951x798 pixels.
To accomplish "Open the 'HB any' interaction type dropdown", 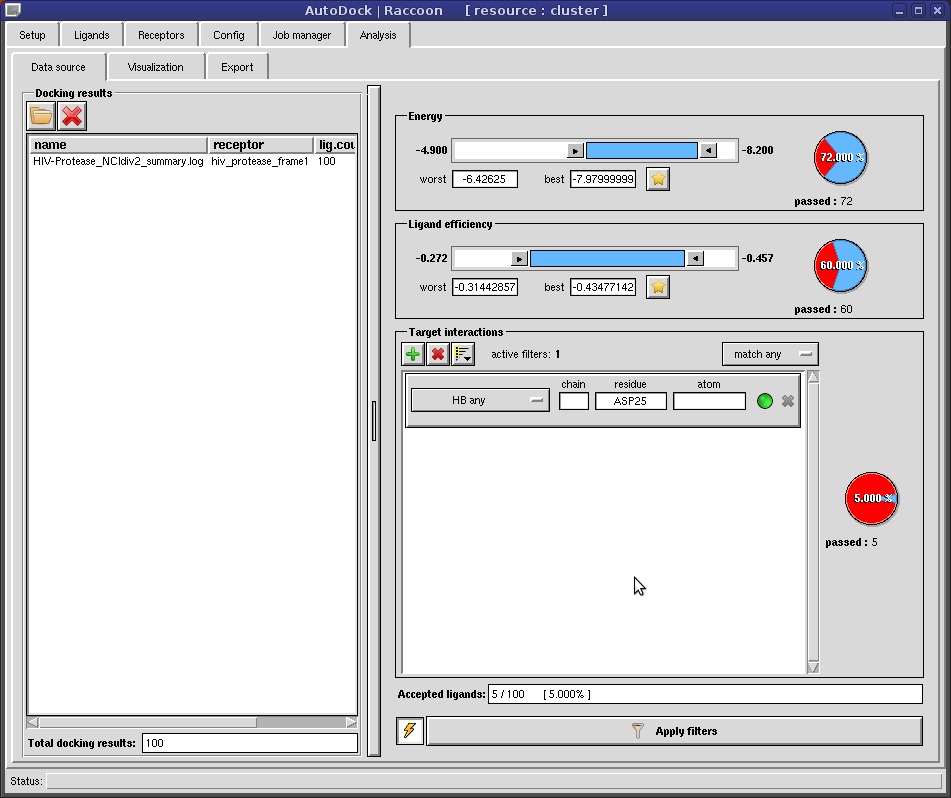I will pos(480,400).
